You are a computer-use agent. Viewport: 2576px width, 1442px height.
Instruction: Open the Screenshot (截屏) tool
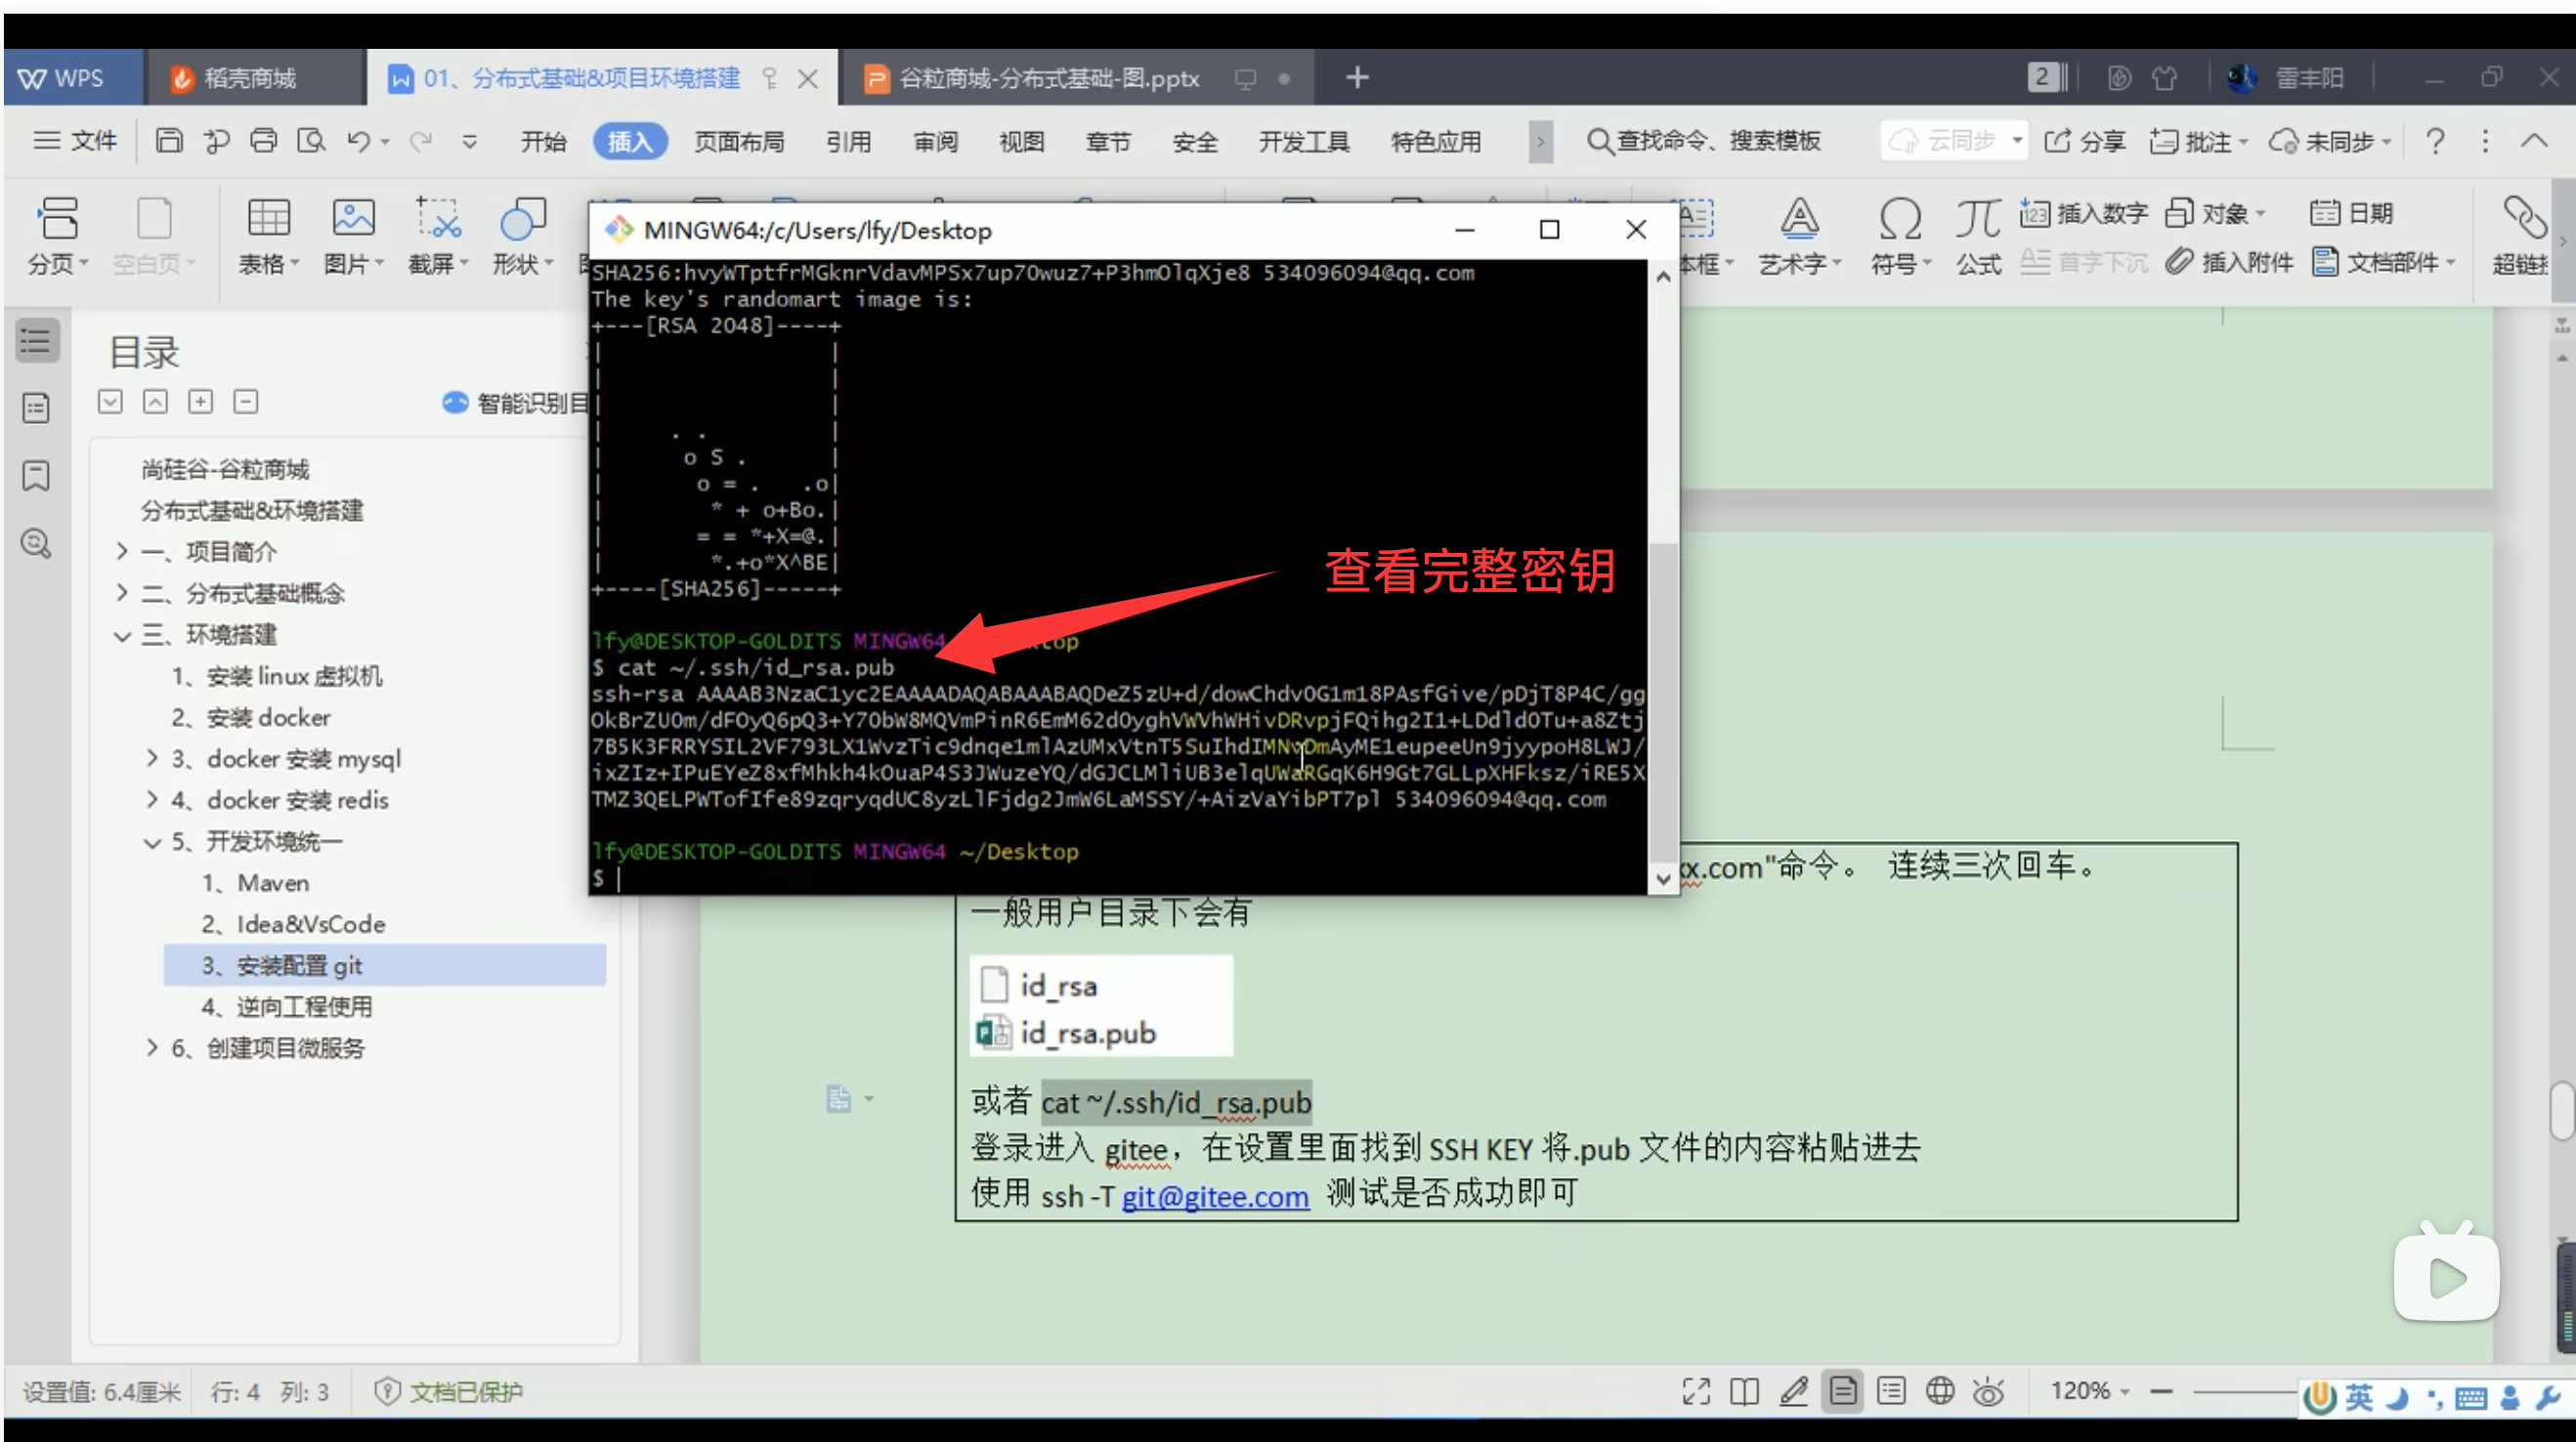click(x=437, y=219)
